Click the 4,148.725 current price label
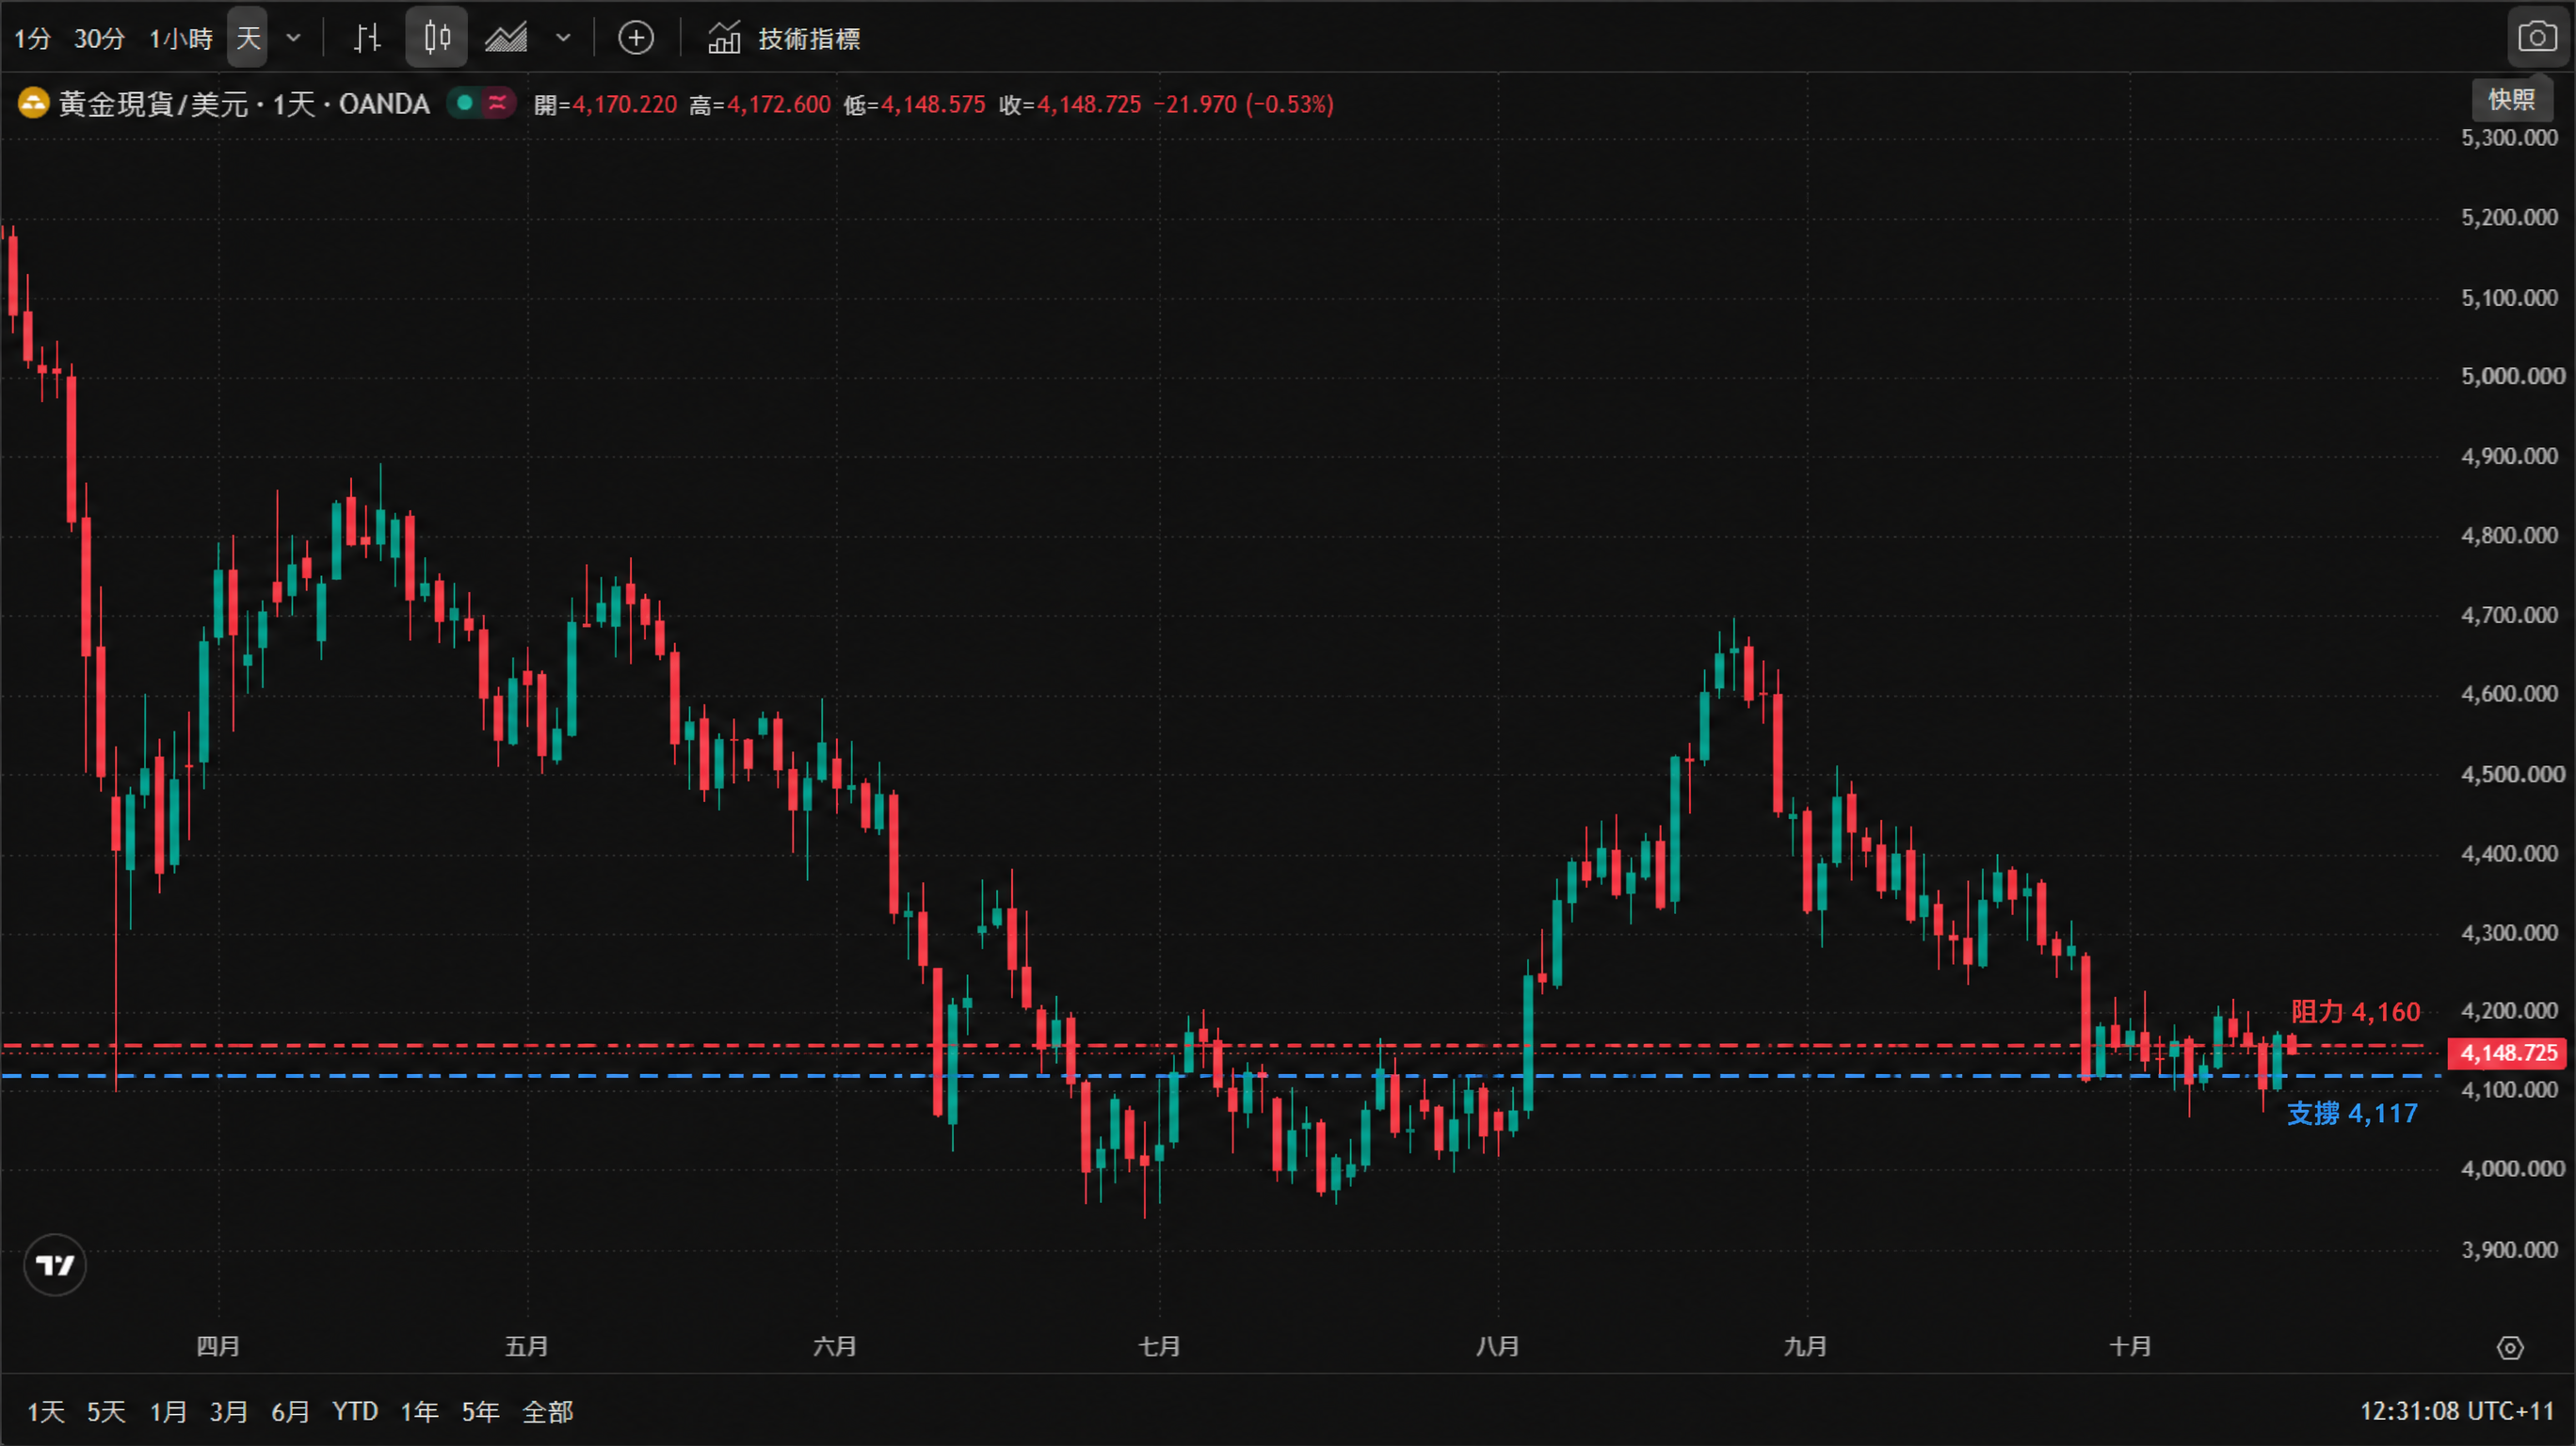Image resolution: width=2576 pixels, height=1446 pixels. (2508, 1053)
